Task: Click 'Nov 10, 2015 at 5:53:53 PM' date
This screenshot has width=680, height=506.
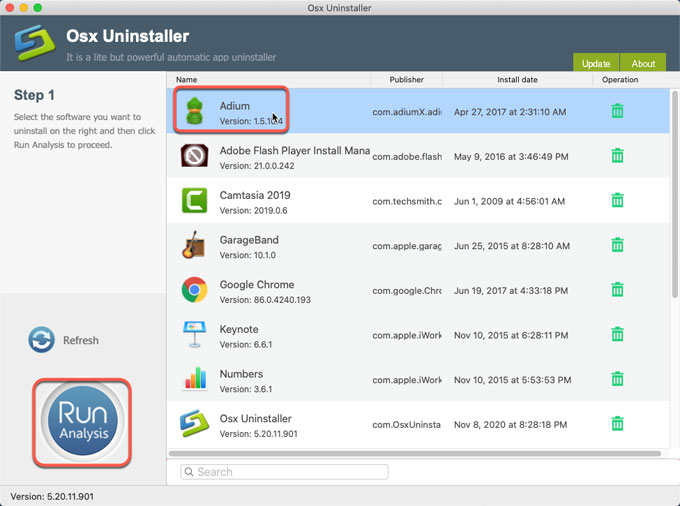Action: coord(512,380)
